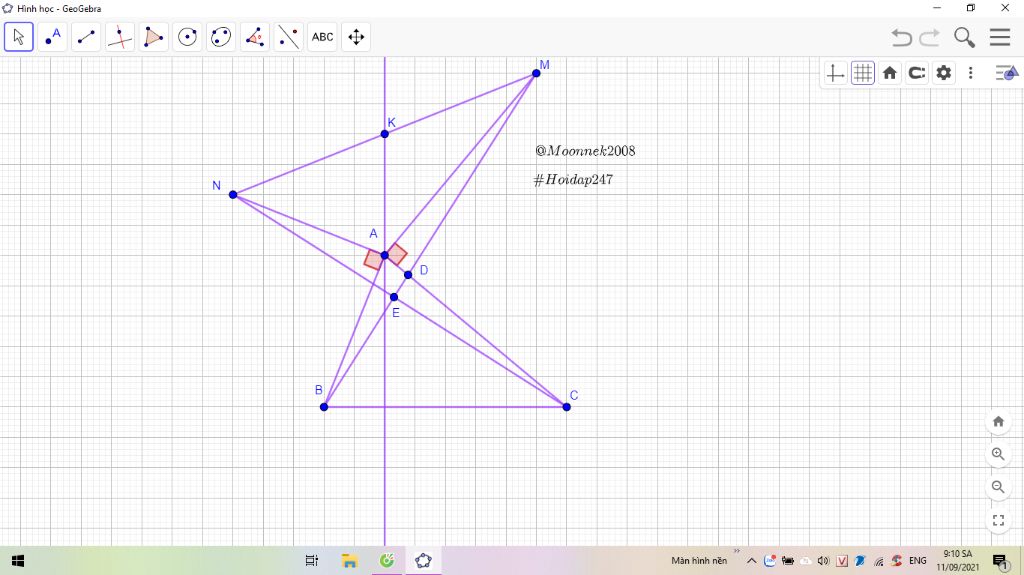Toggle grid display in style bar

[863, 73]
